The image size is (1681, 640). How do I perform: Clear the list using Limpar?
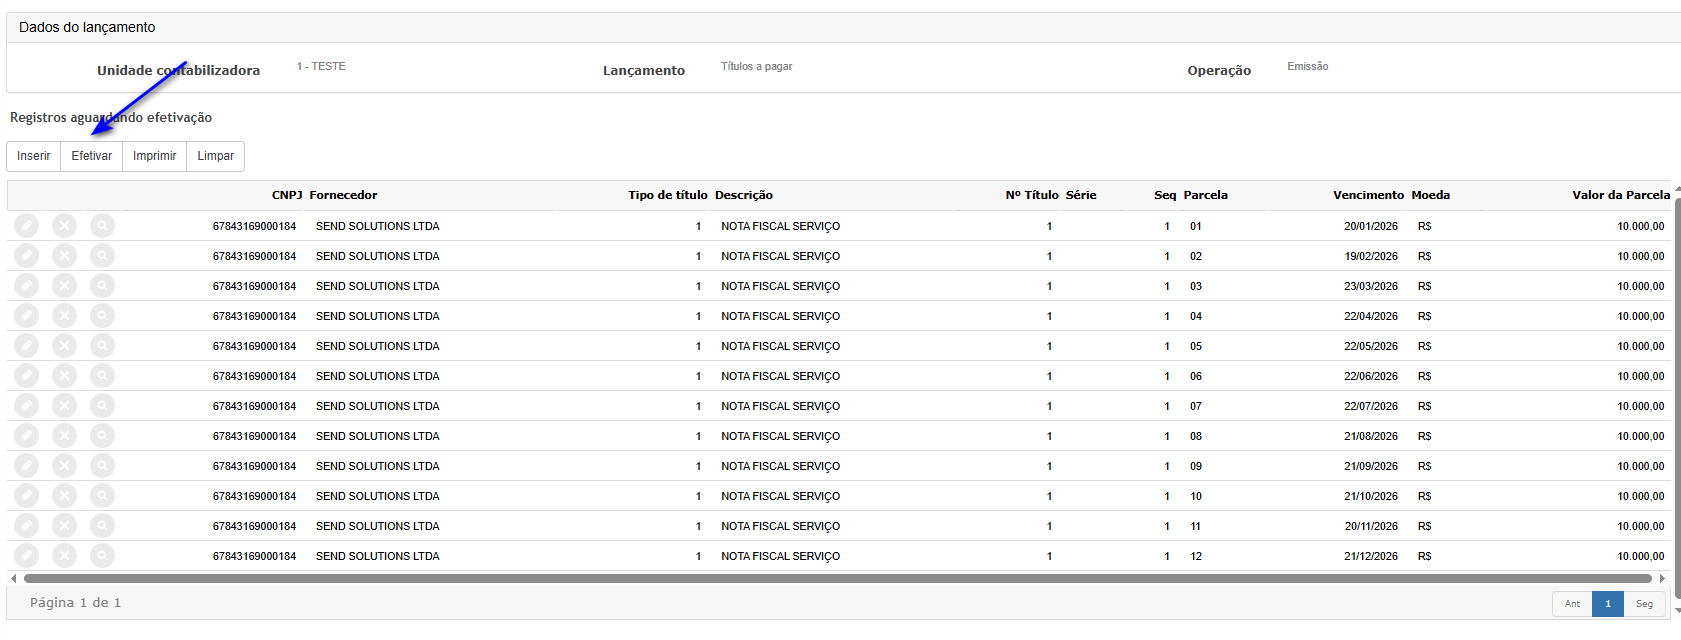click(x=215, y=156)
